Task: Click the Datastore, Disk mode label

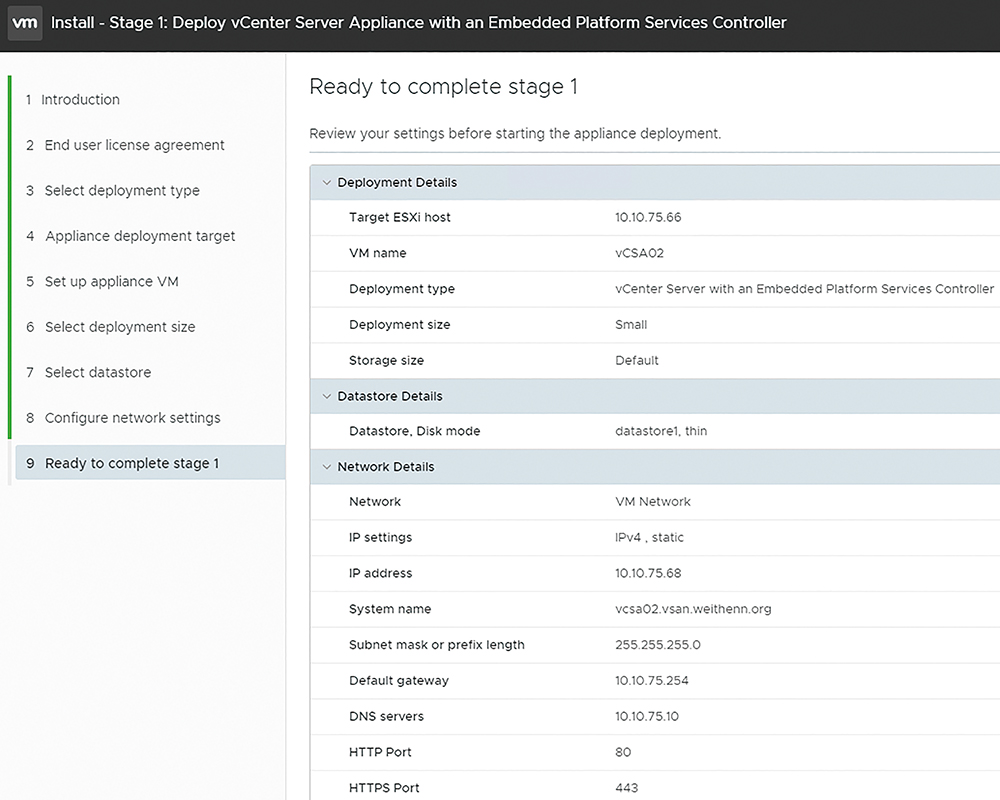Action: pyautogui.click(x=415, y=431)
